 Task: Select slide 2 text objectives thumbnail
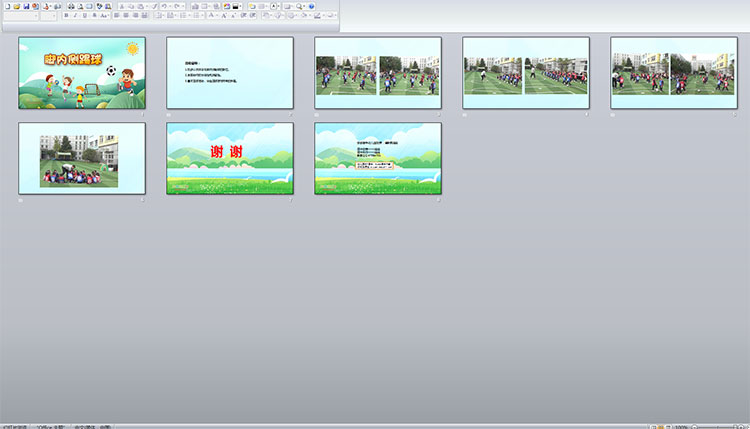tap(230, 73)
